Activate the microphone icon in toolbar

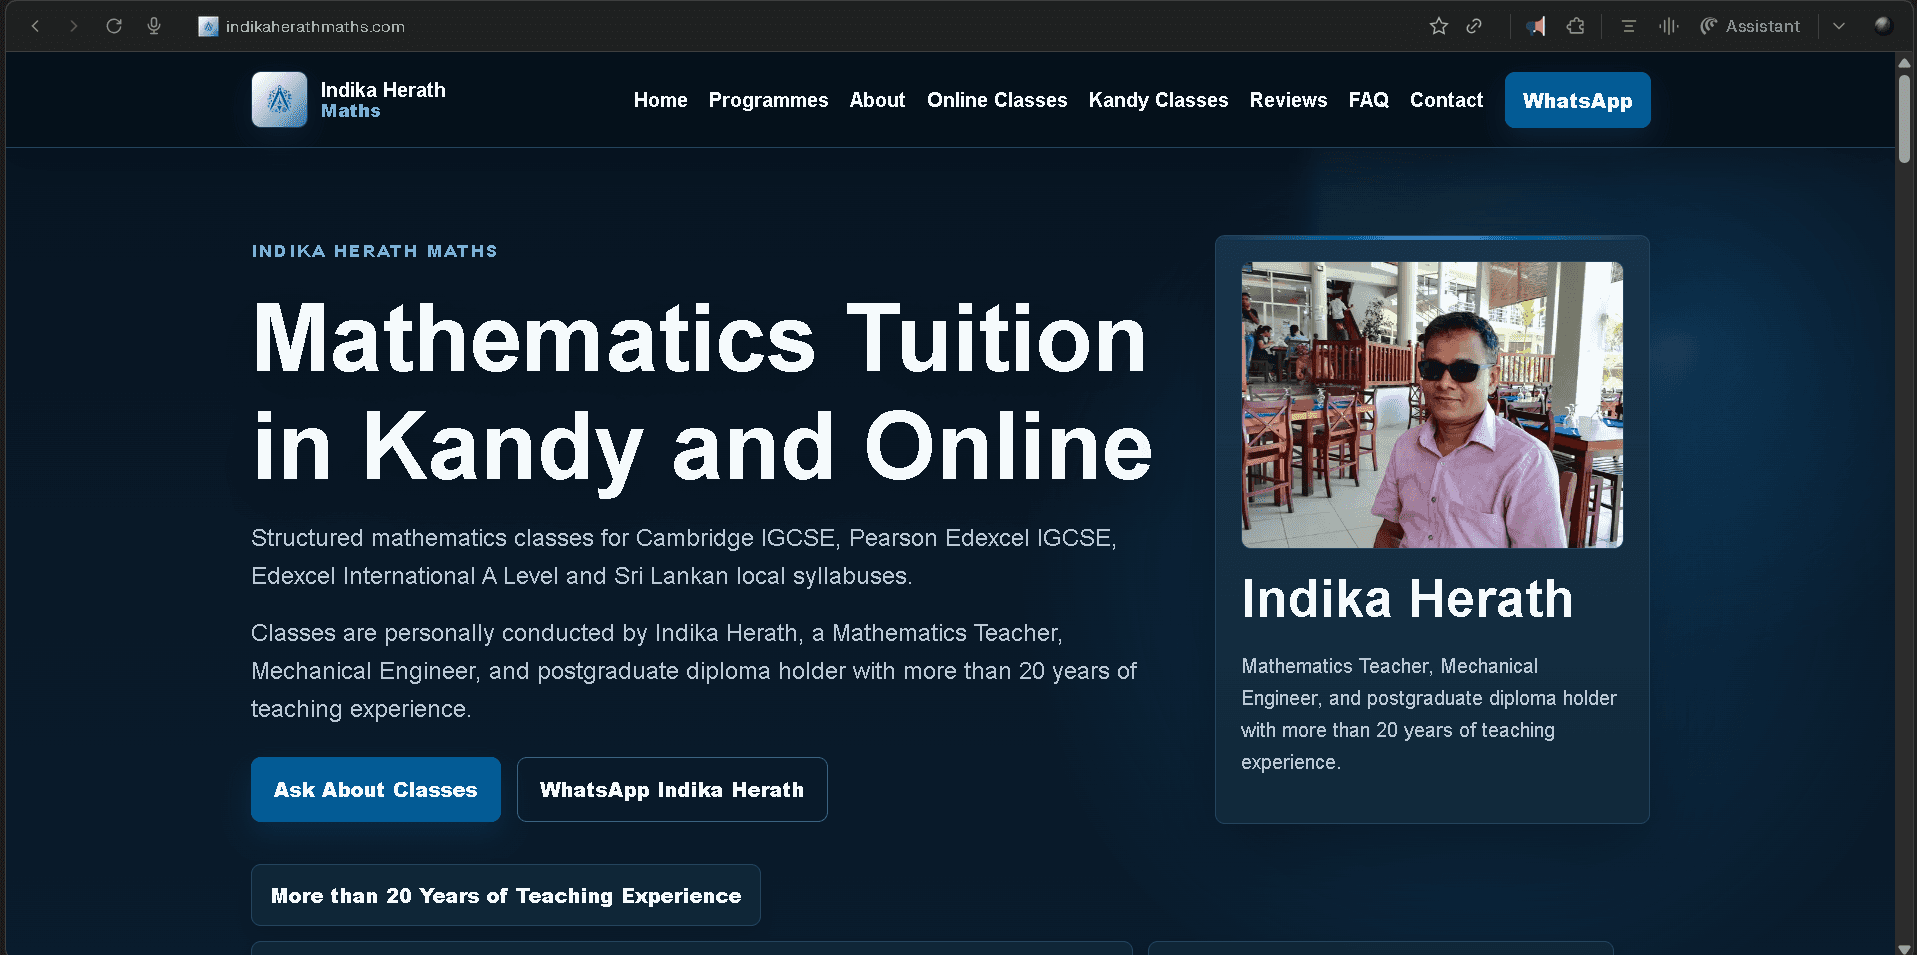(154, 26)
